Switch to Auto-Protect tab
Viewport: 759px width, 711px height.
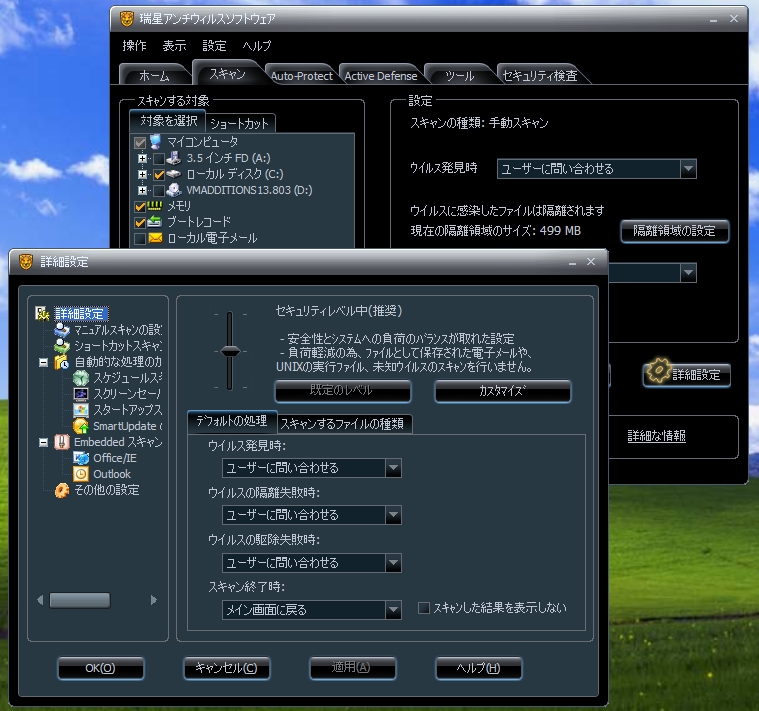(302, 76)
